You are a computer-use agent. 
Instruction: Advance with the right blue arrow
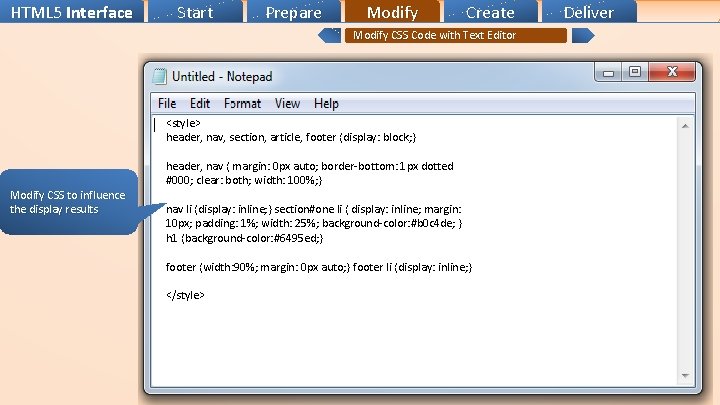tap(583, 35)
